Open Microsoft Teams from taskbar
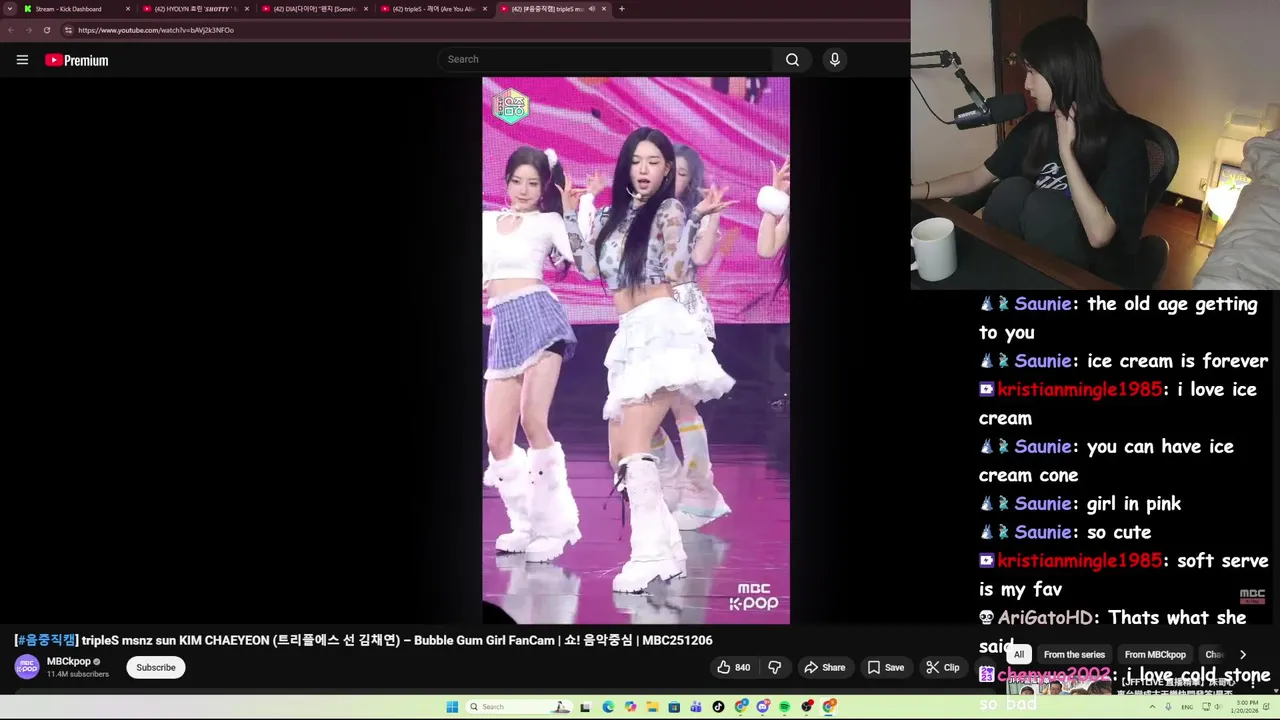Screen dimensions: 1280x720 click(x=696, y=707)
